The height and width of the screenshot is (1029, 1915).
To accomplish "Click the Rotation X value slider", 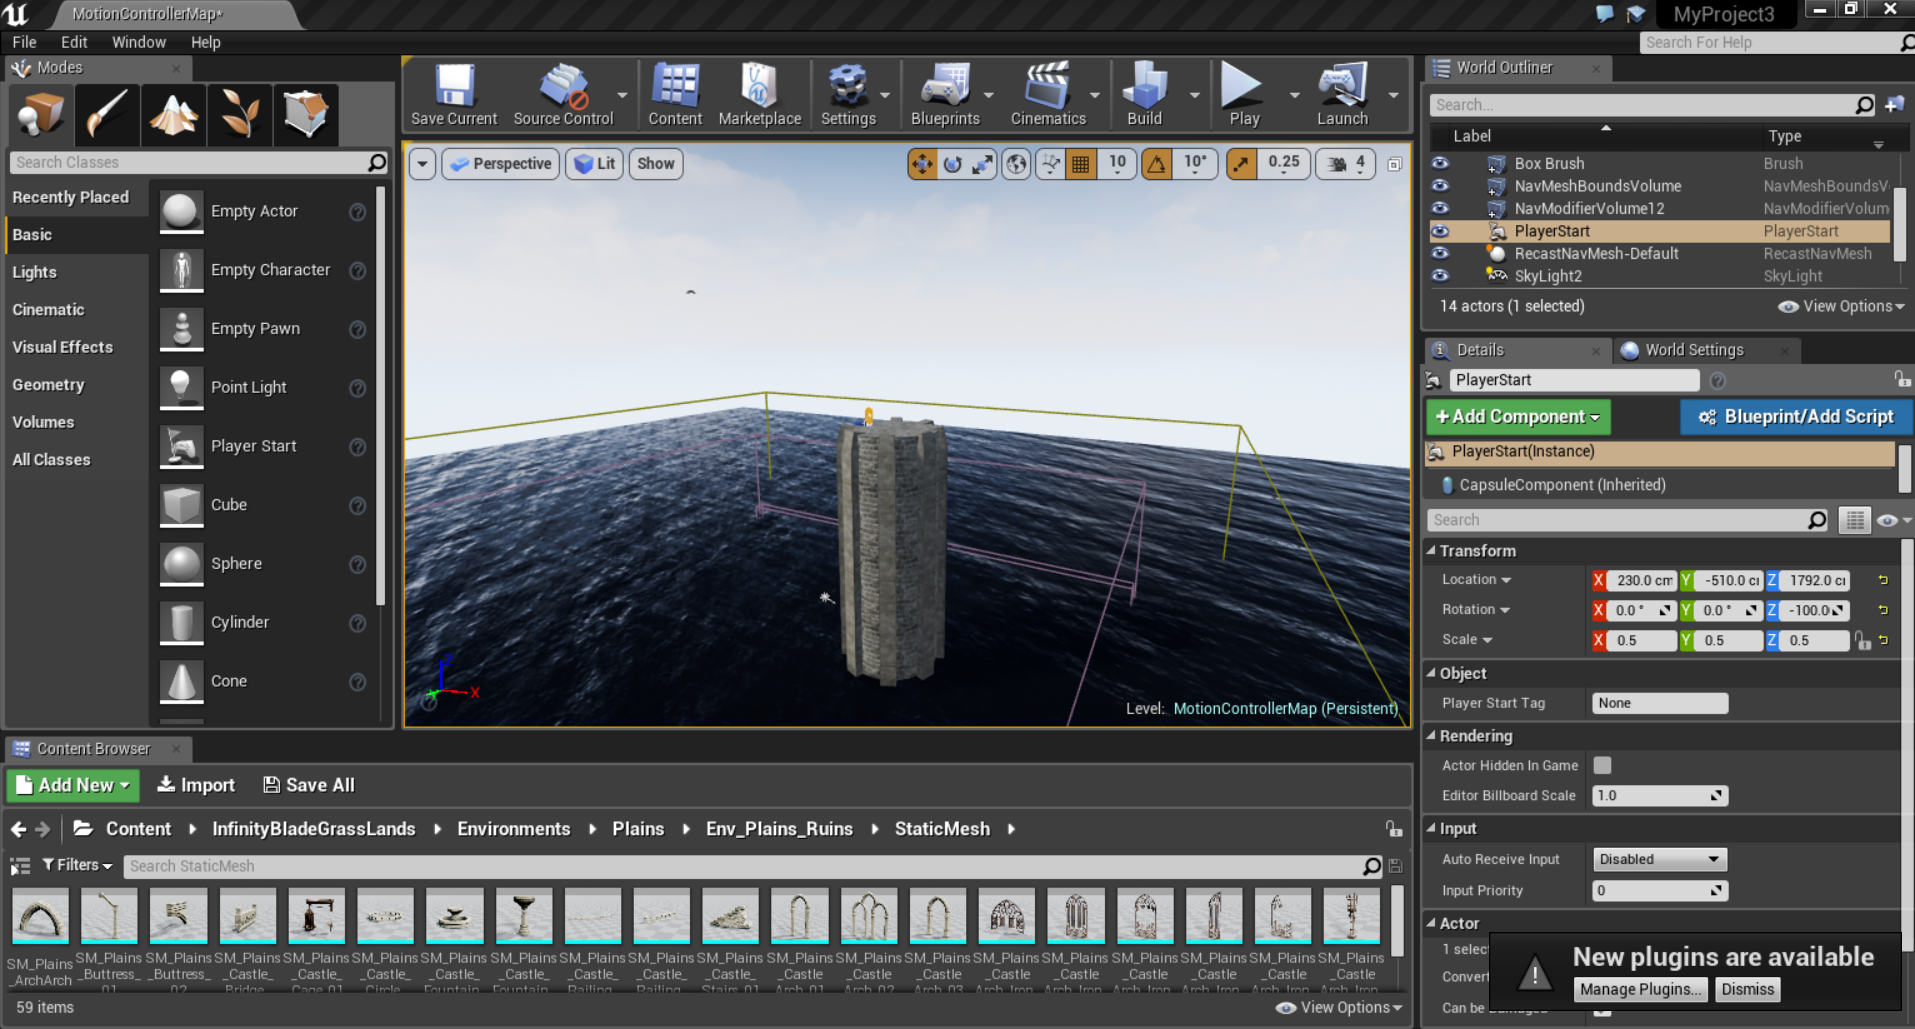I will (x=1641, y=610).
